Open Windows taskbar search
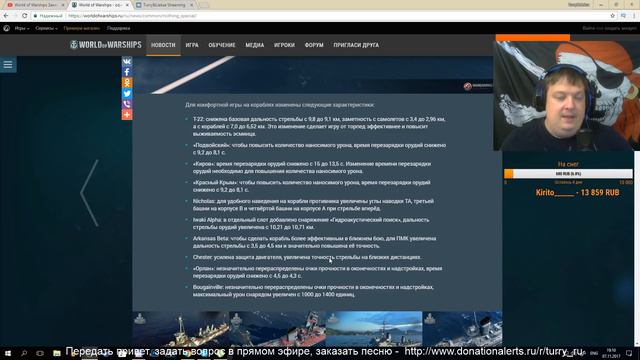The image size is (640, 360). (24, 353)
